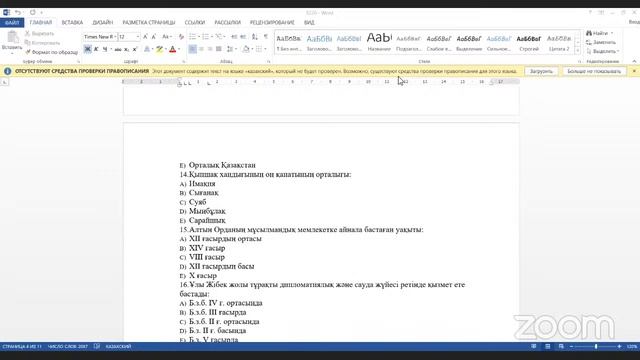Screen dimensions: 640x360
Task: Open the font color dropdown arrow
Action: [x=179, y=49]
